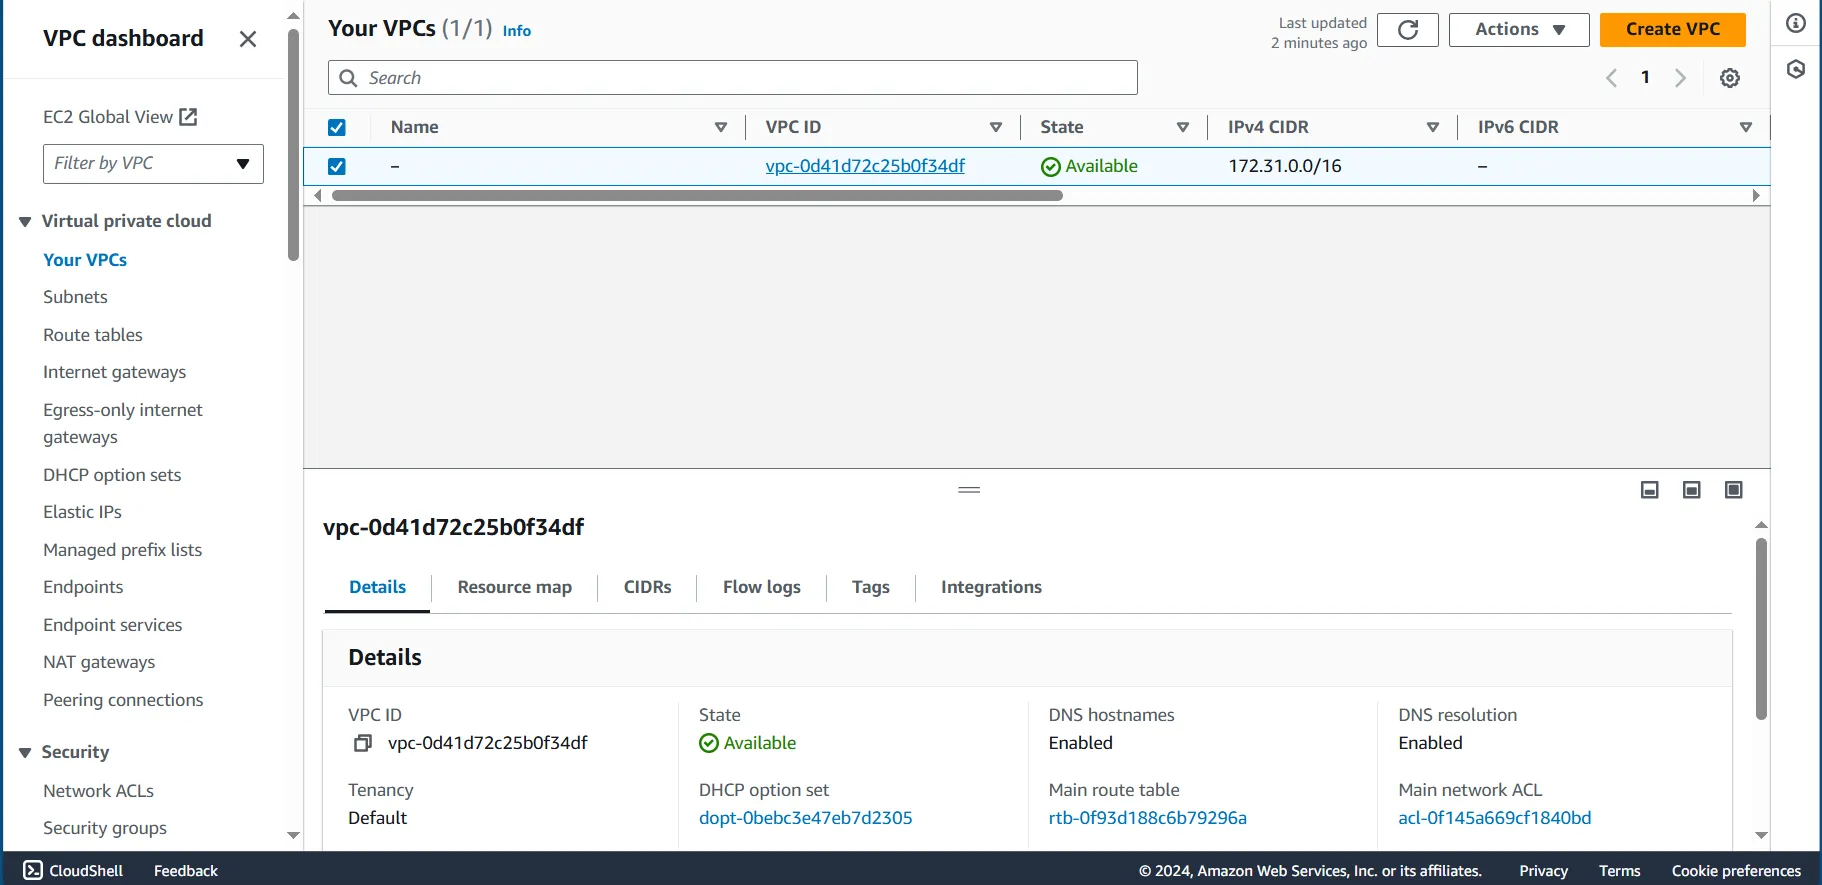Open Managed prefix lists
Image resolution: width=1822 pixels, height=885 pixels.
point(122,550)
